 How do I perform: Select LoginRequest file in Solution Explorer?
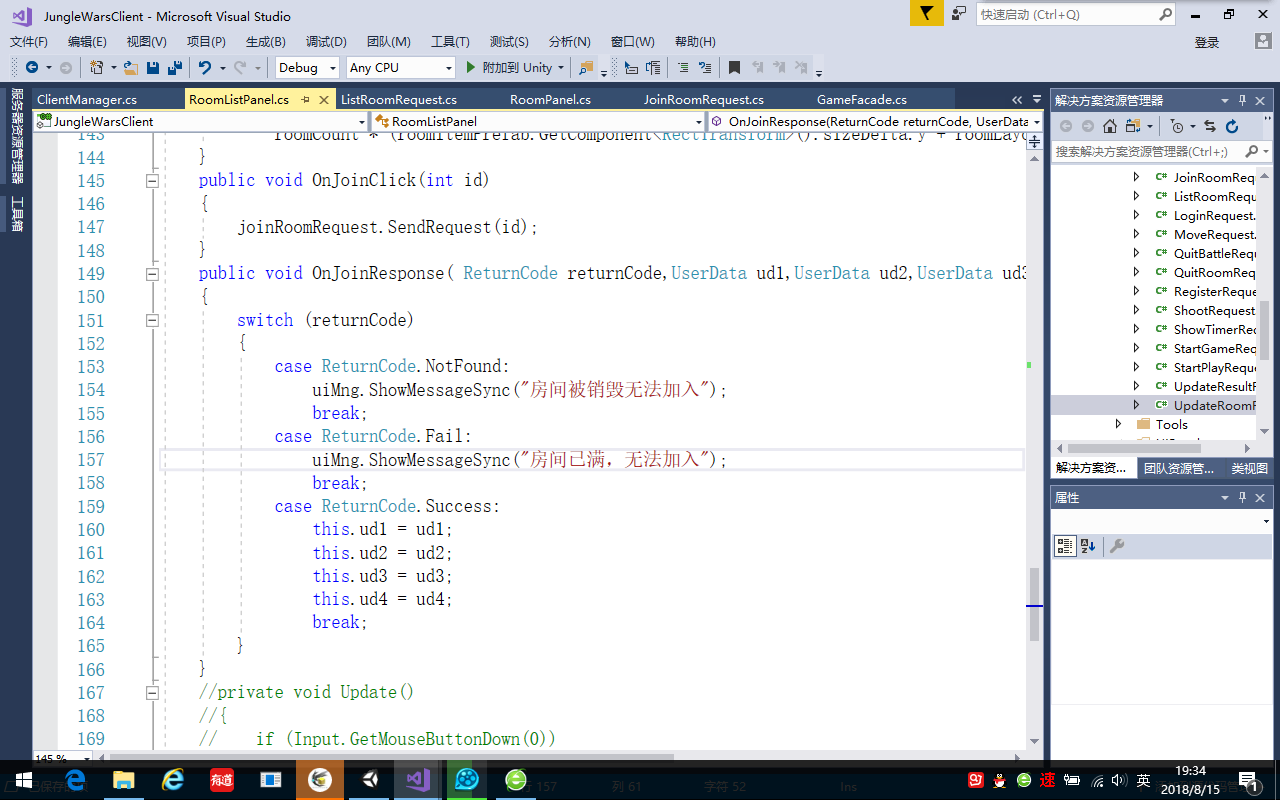(1214, 215)
